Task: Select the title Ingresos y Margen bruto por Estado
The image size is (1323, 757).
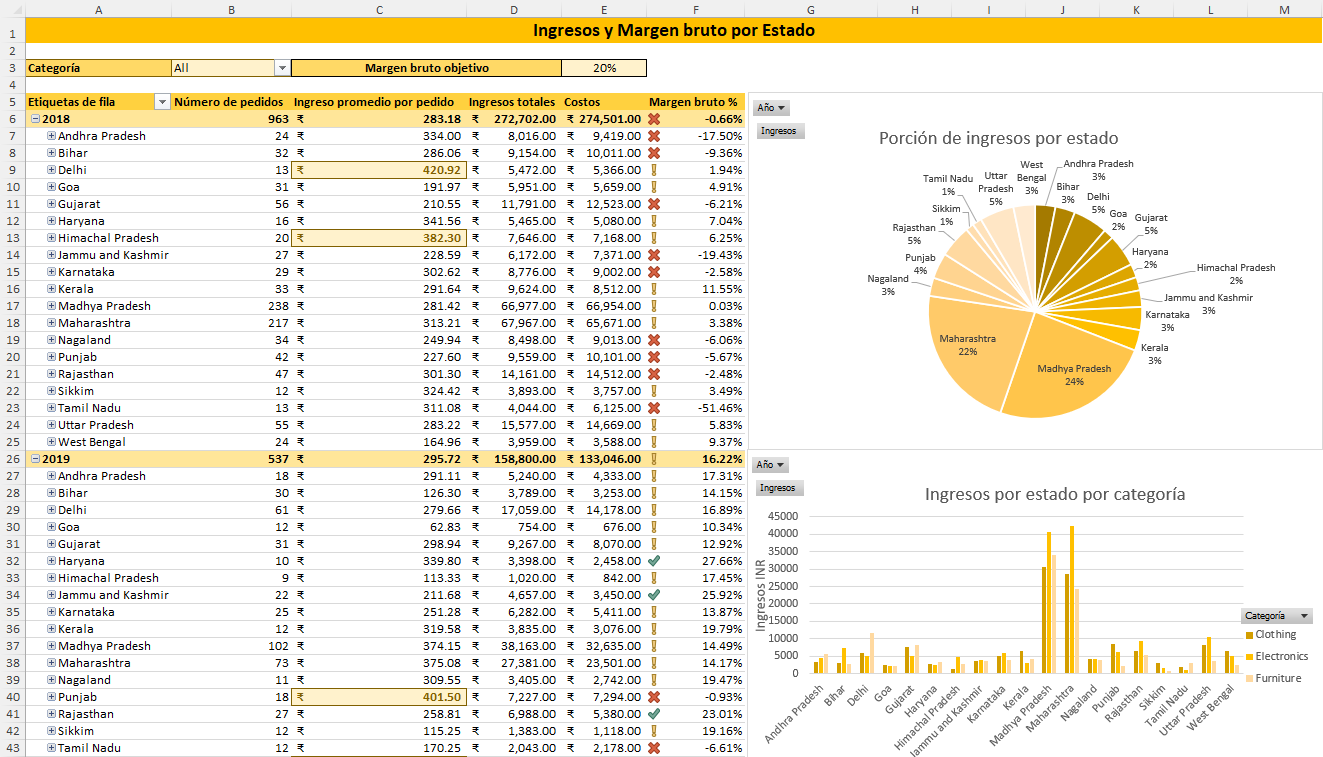Action: (x=674, y=30)
